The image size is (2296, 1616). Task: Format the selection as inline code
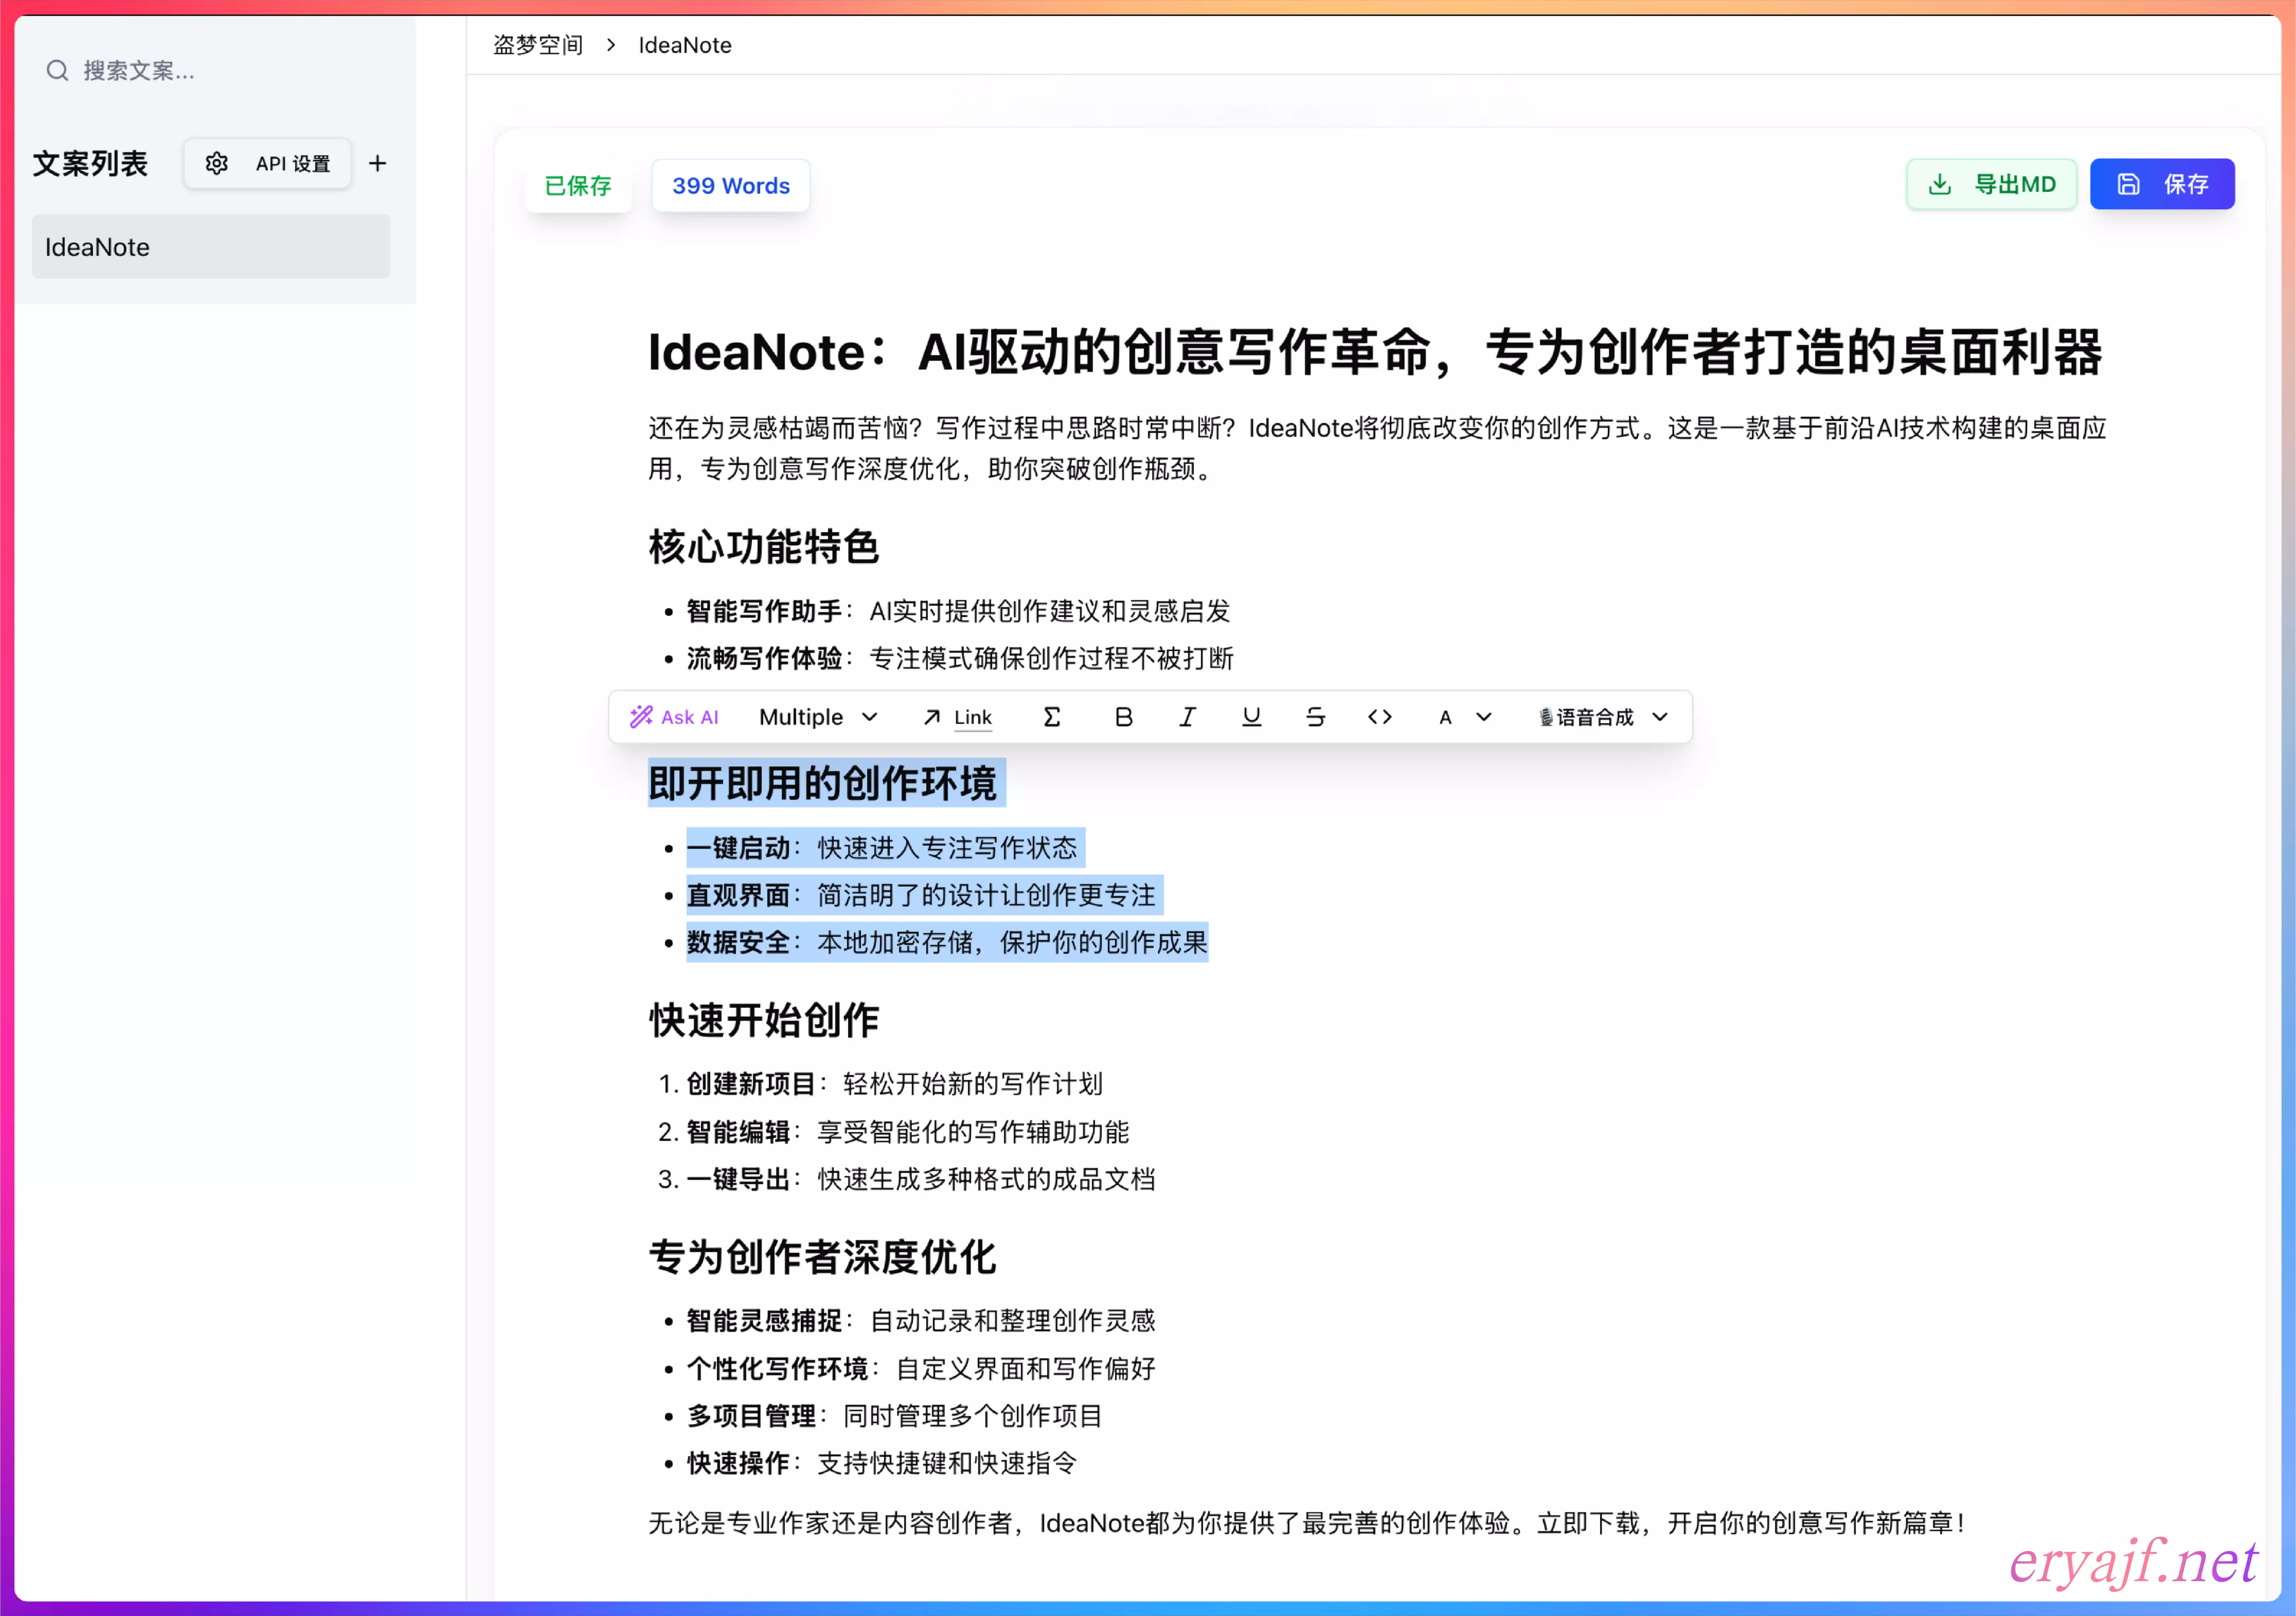tap(1379, 717)
